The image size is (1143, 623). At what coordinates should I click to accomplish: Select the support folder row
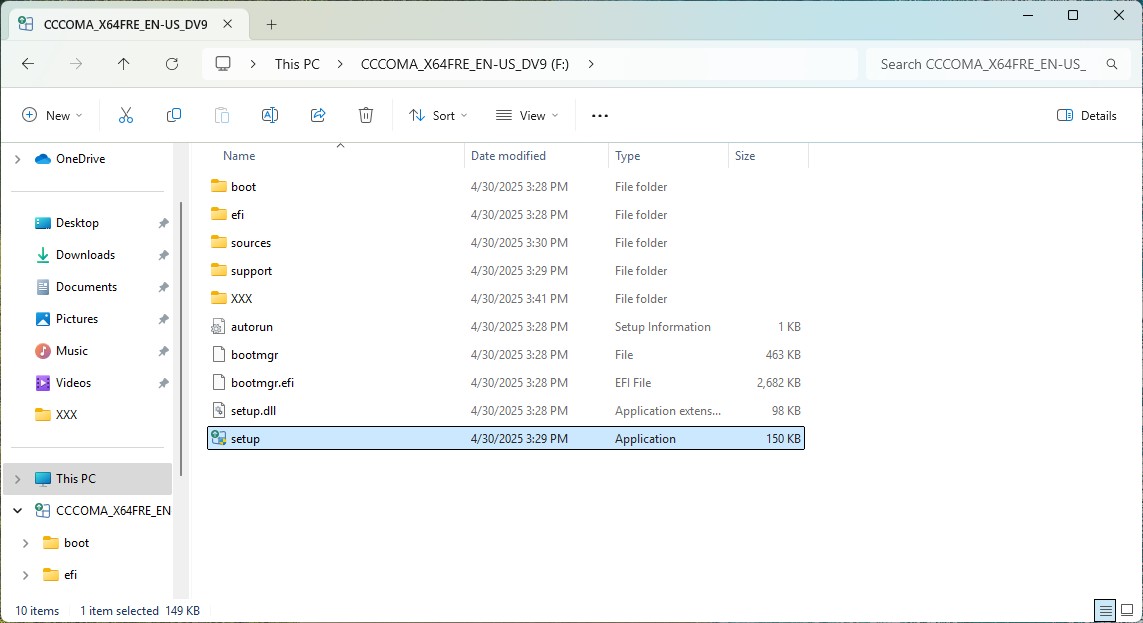tap(506, 270)
